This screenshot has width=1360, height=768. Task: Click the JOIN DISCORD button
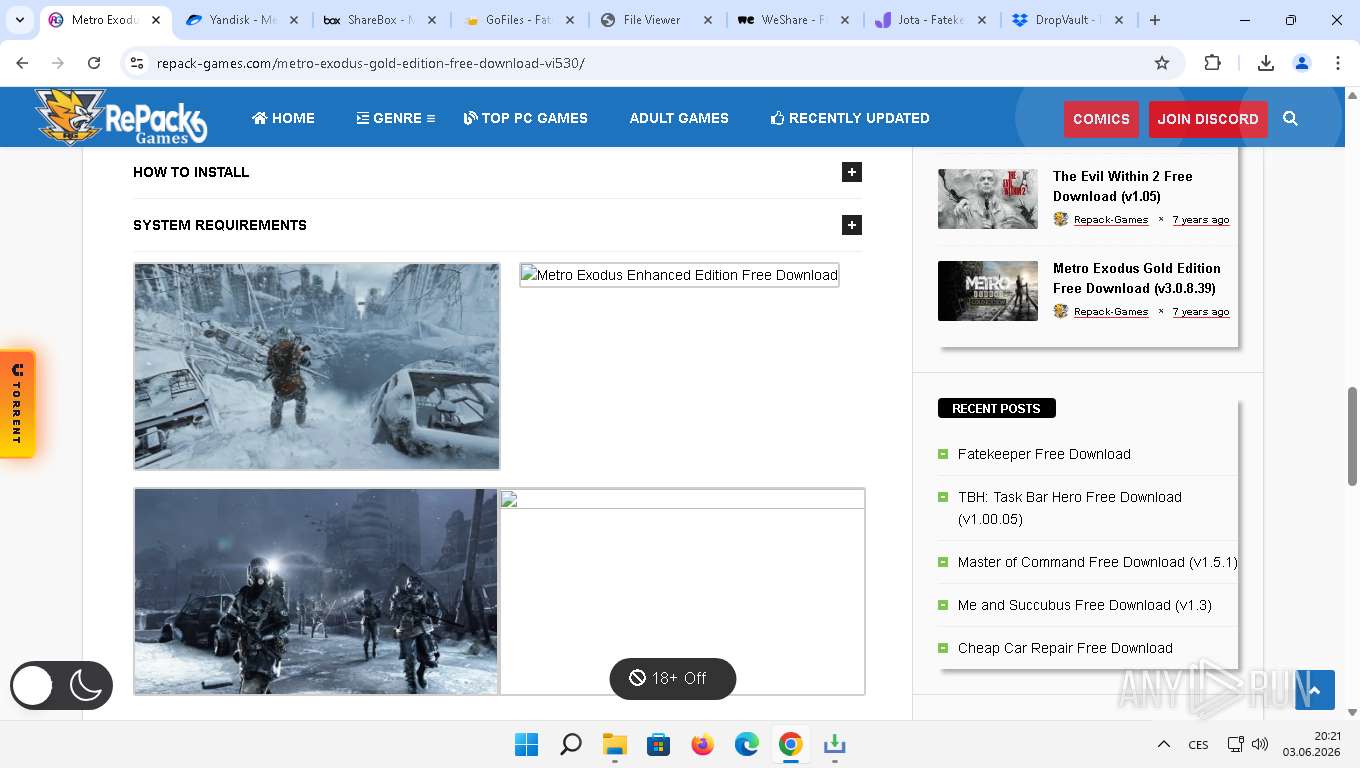[1208, 119]
